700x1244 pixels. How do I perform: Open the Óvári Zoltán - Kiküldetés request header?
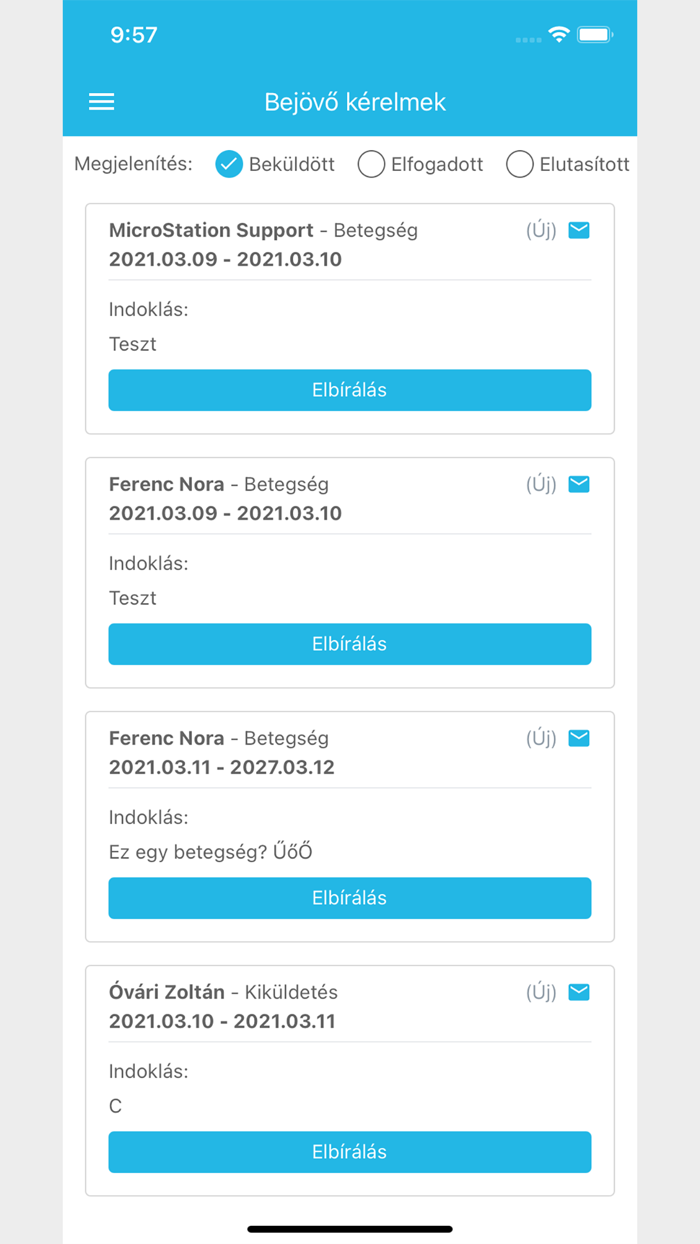pos(223,993)
